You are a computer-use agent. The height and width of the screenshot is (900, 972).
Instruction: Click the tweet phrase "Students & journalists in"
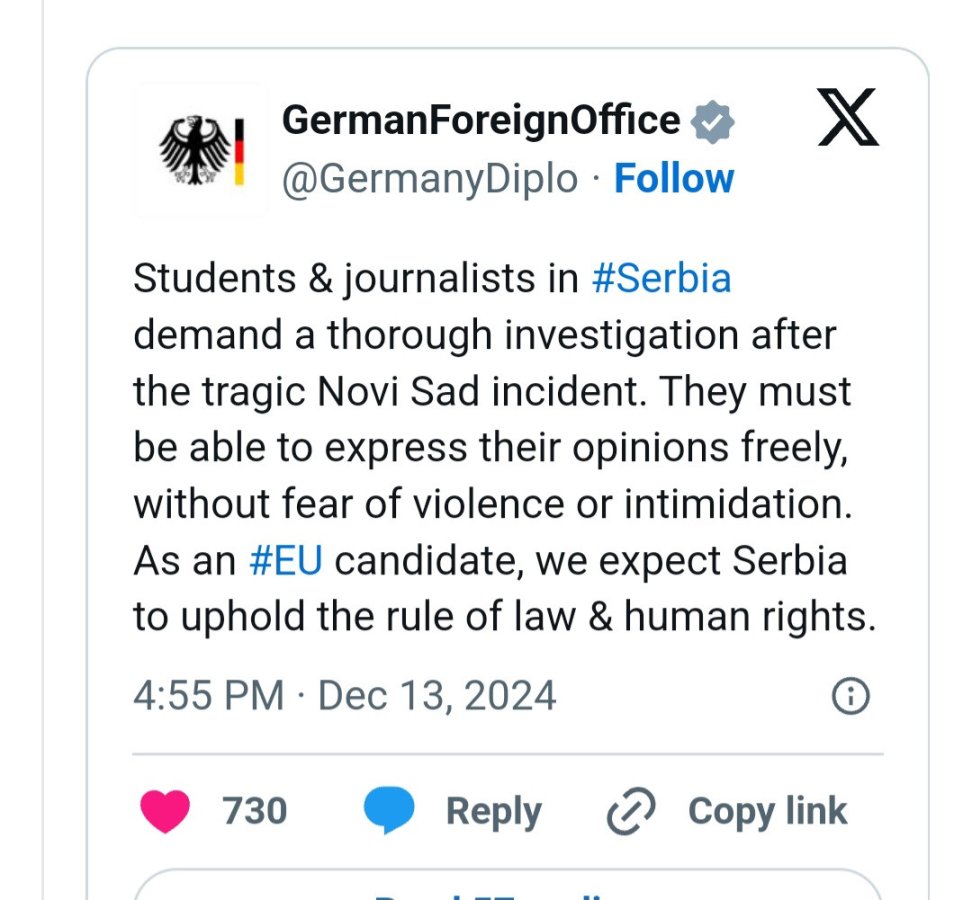click(356, 278)
